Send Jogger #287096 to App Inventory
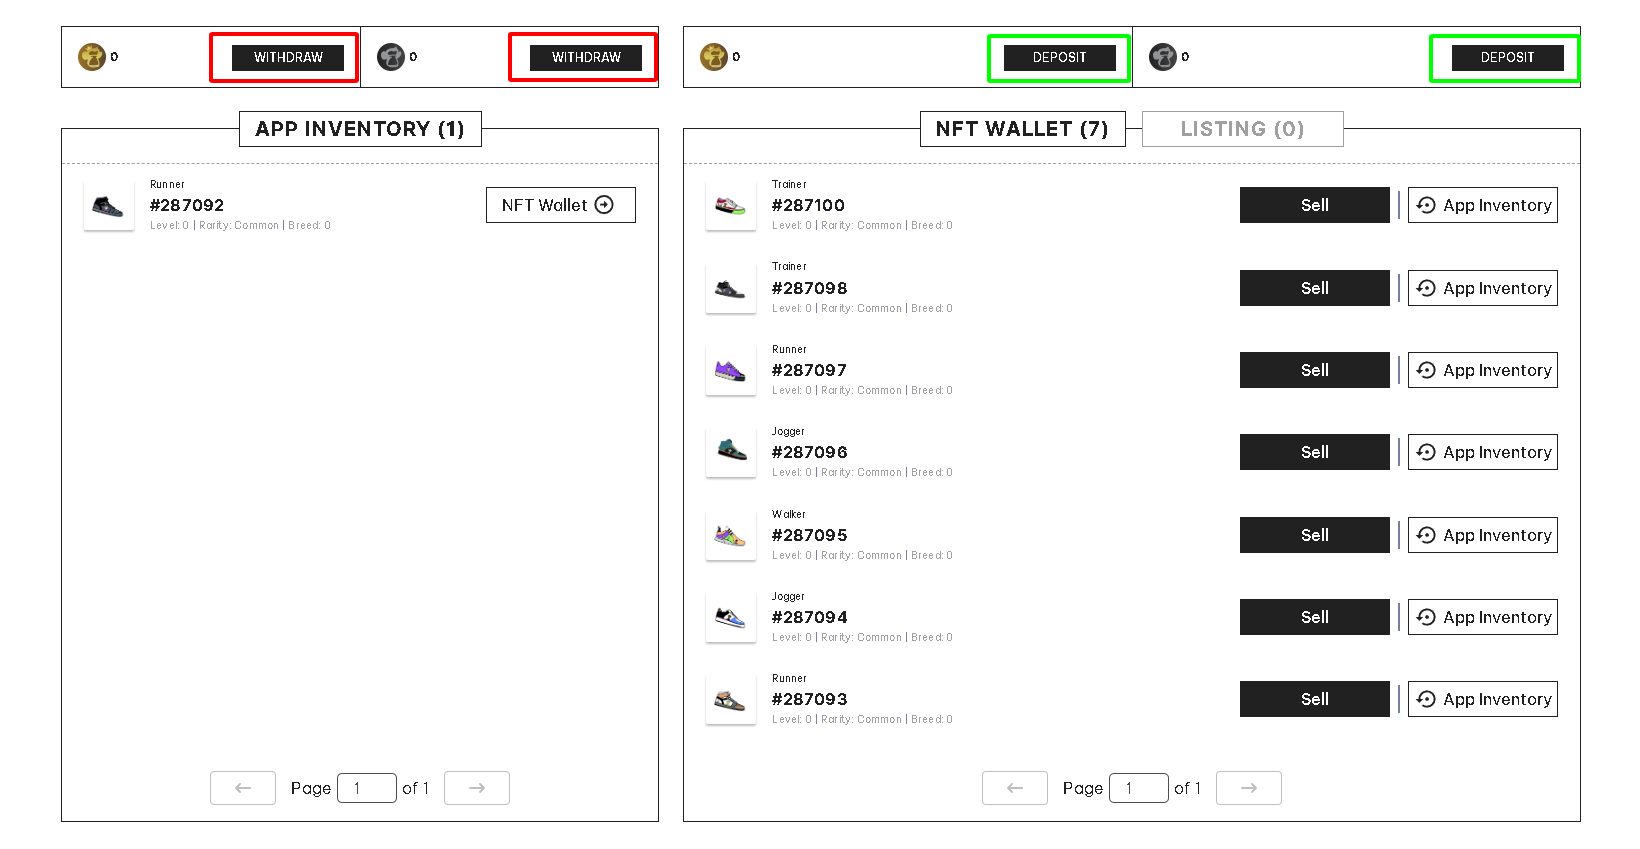This screenshot has height=849, width=1640. [x=1482, y=452]
